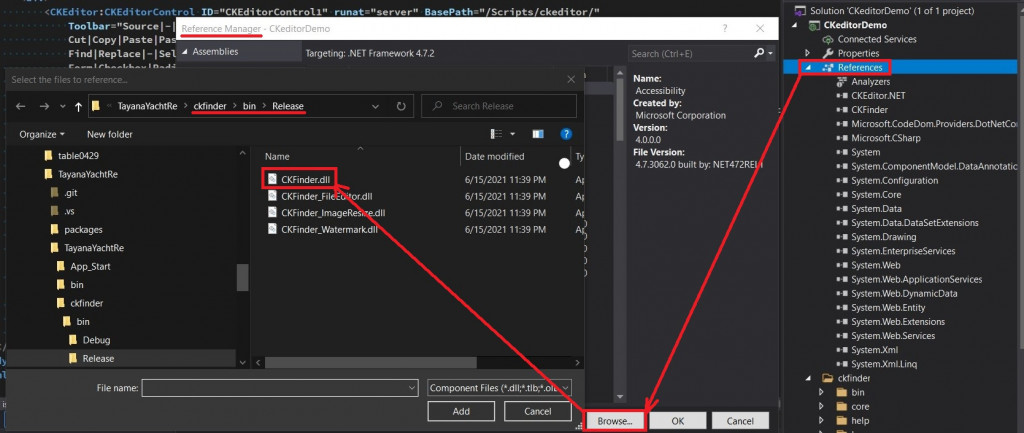
Task: Open Component Files type filter dropdown
Action: (500, 388)
